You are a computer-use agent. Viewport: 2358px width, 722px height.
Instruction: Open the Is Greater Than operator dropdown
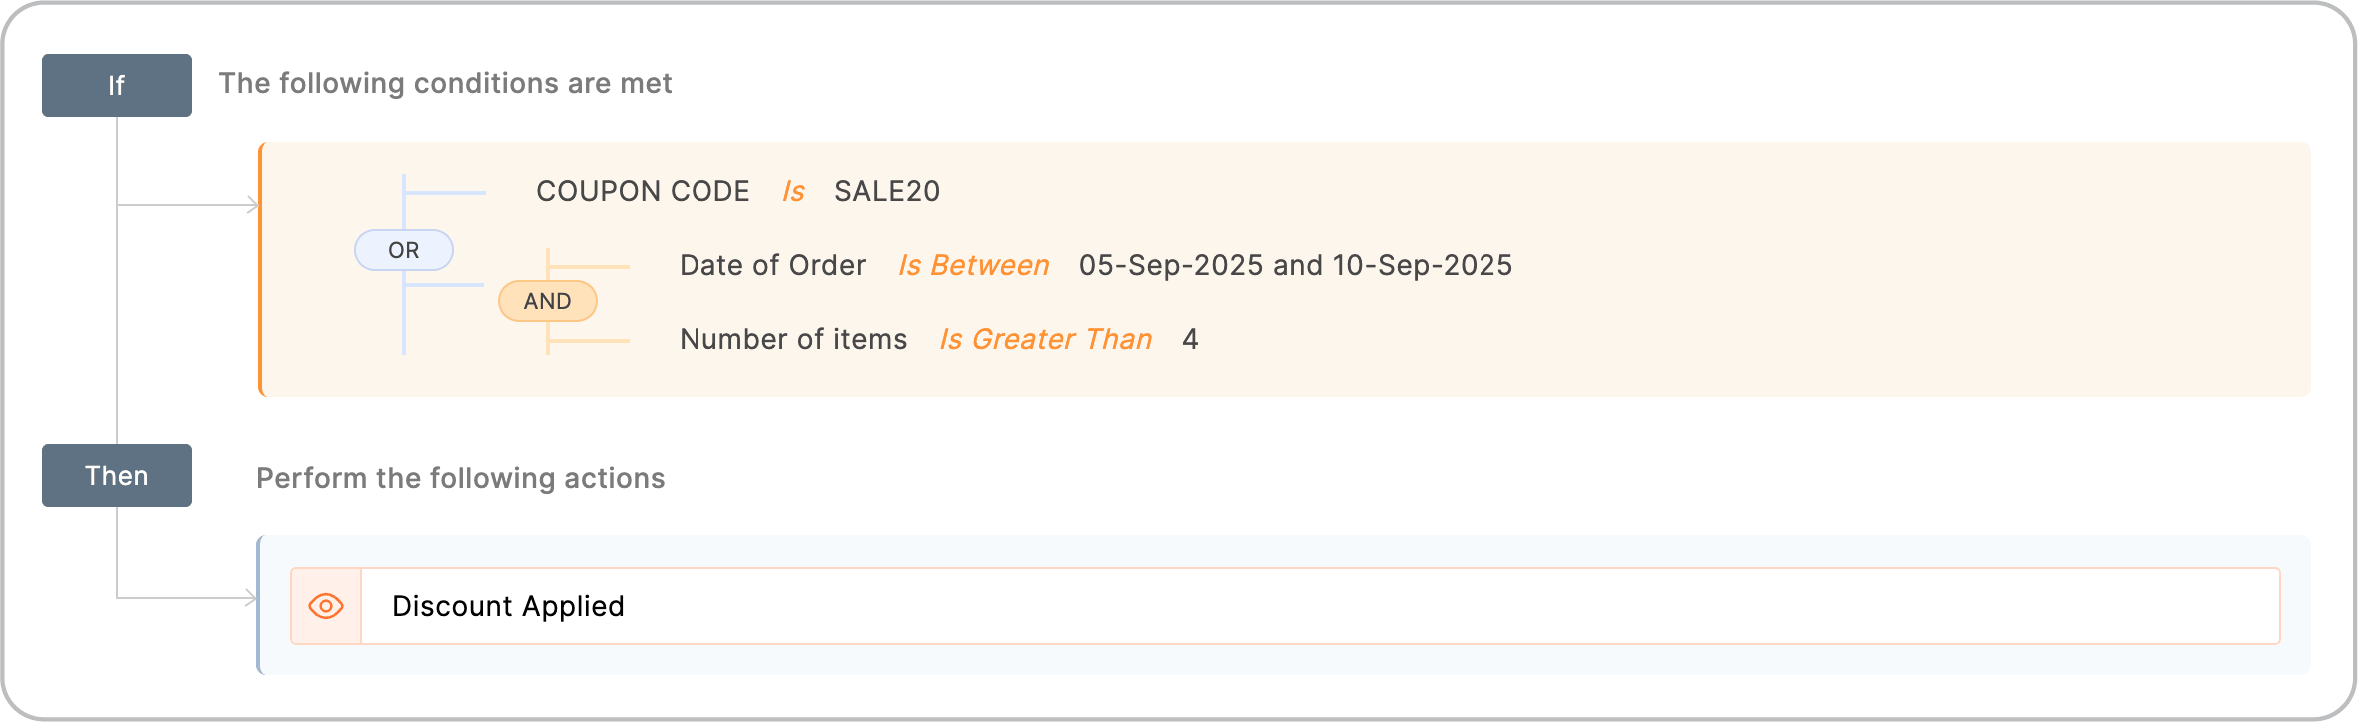click(x=1045, y=339)
